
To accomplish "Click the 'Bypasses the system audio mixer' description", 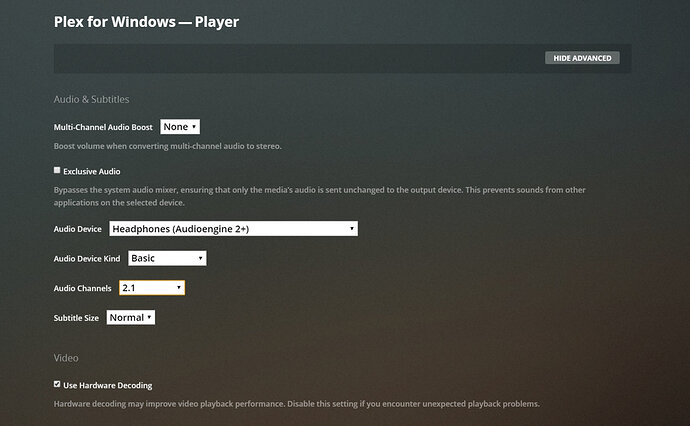I will point(319,196).
